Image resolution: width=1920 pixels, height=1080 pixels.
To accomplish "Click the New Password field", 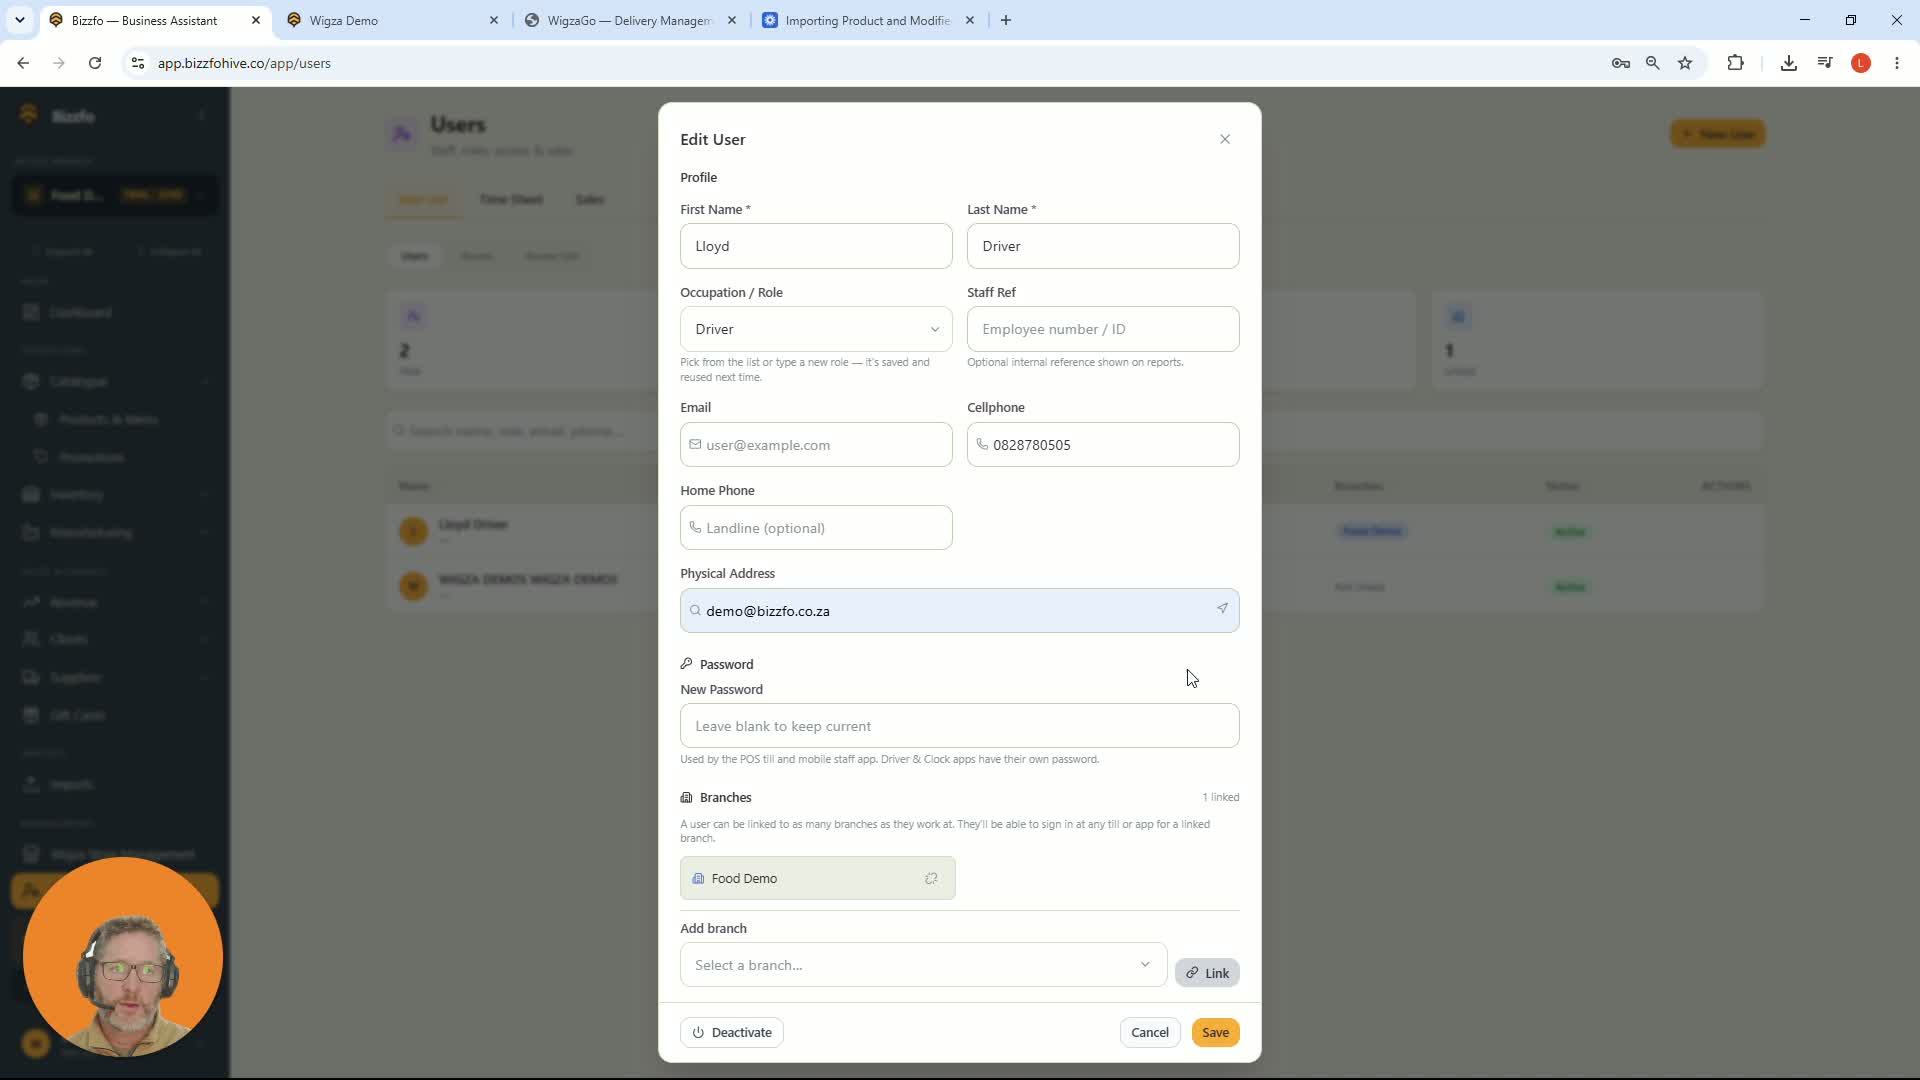I will 960,726.
